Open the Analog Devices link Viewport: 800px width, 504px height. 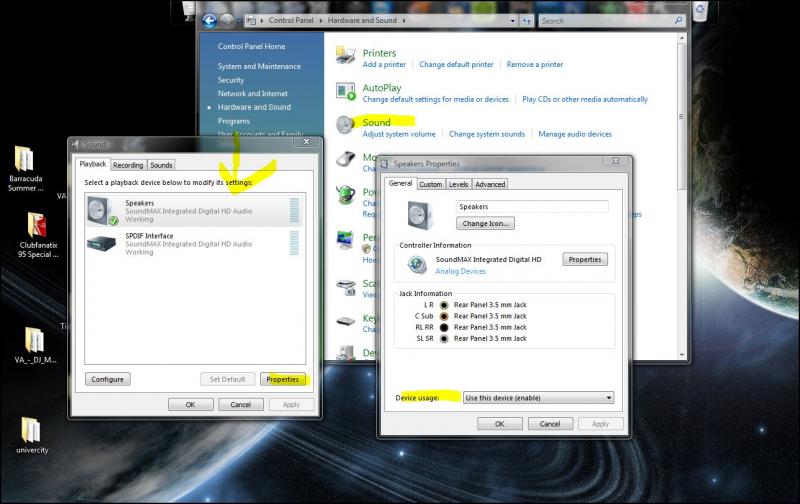point(460,271)
